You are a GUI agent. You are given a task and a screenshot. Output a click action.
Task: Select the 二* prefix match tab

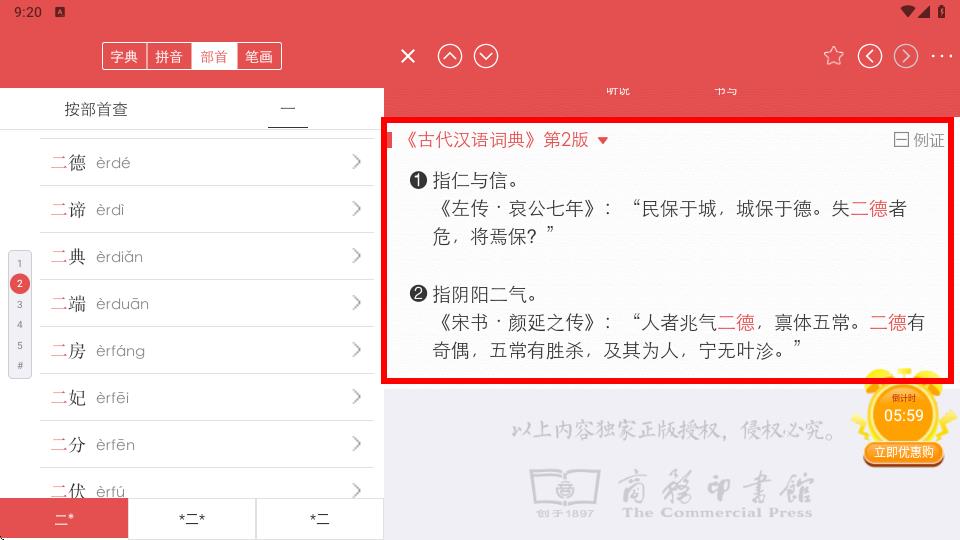64,519
